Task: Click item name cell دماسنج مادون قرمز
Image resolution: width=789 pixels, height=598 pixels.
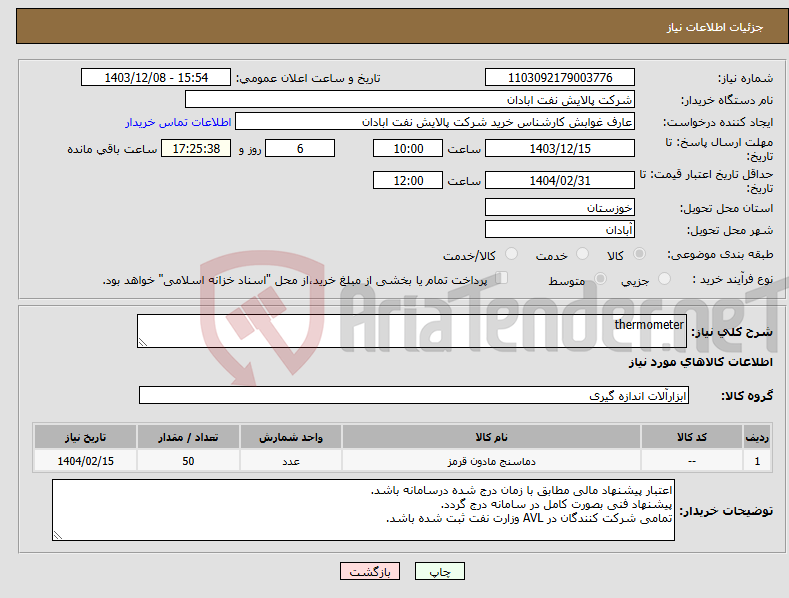Action: 491,461
